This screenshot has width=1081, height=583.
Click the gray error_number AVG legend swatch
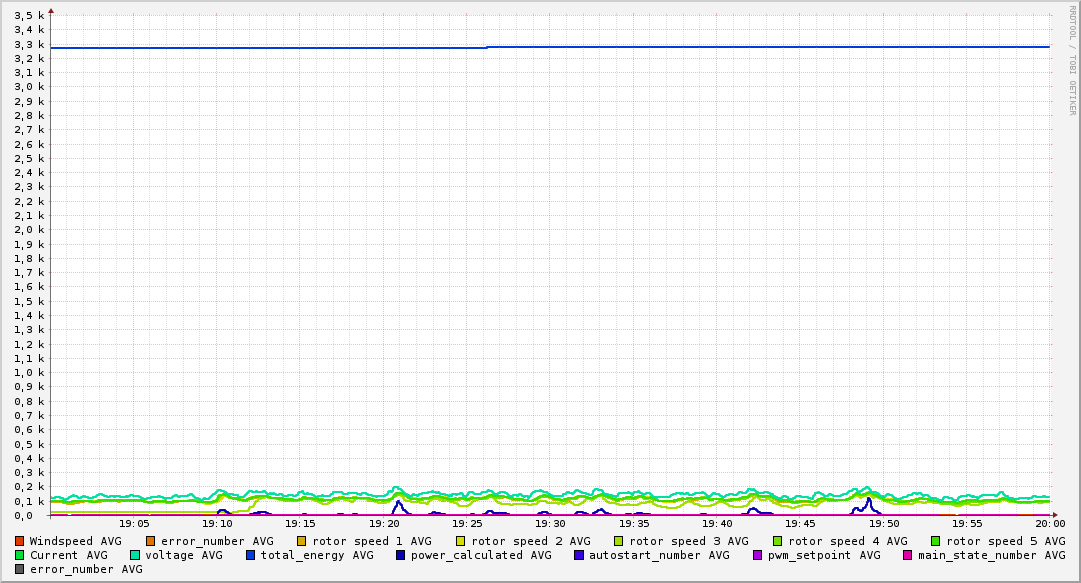19,569
